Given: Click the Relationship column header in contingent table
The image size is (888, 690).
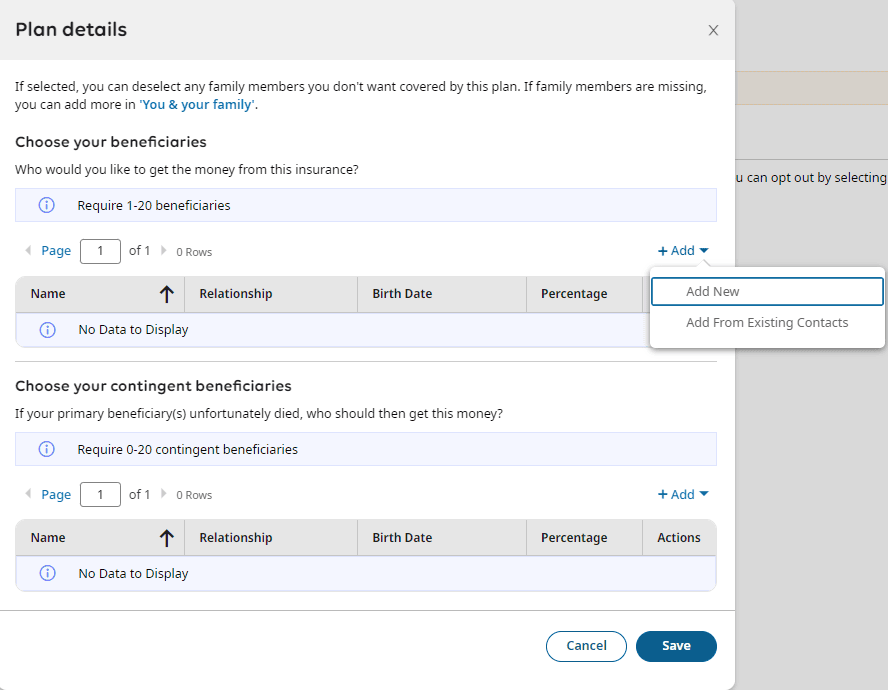Looking at the screenshot, I should pos(236,538).
